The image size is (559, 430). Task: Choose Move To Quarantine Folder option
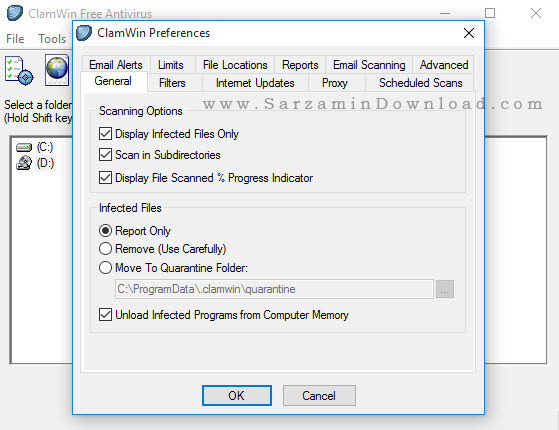click(x=105, y=267)
